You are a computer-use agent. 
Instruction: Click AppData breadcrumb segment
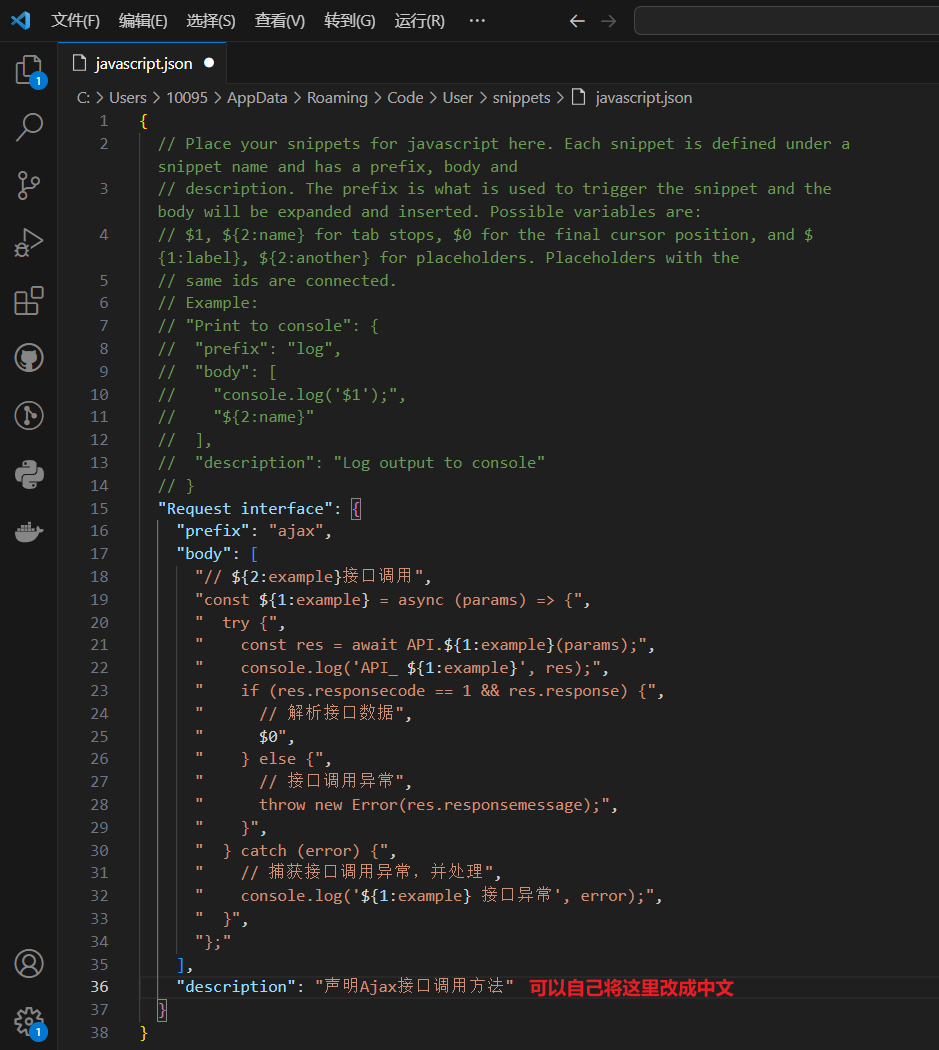pyautogui.click(x=257, y=98)
